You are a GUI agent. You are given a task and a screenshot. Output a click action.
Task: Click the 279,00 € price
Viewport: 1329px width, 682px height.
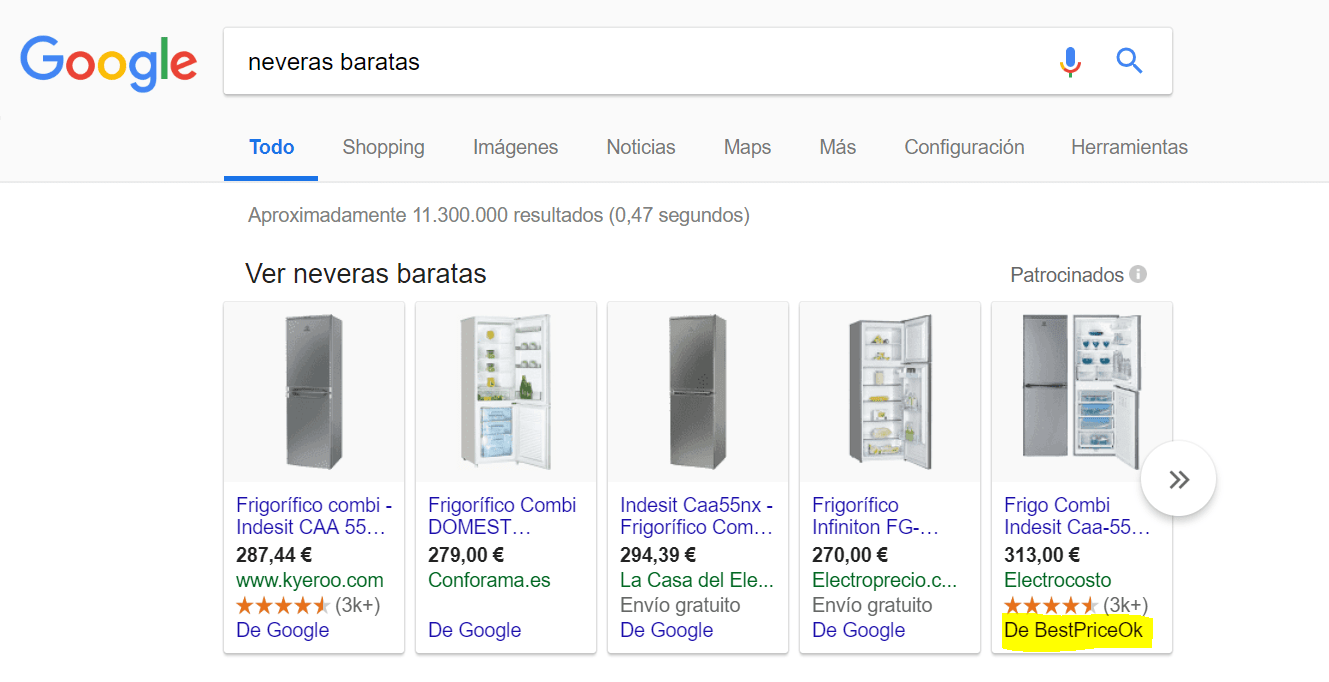(x=466, y=555)
